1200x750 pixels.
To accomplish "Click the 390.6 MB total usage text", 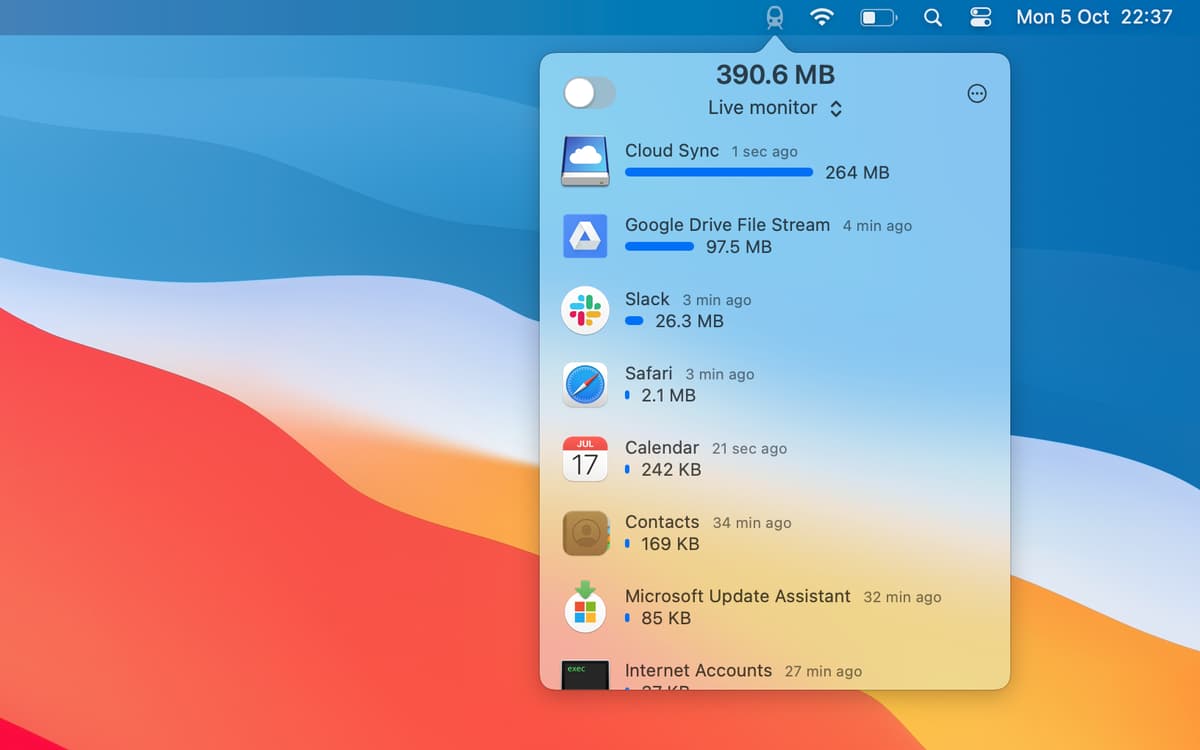I will click(x=775, y=74).
